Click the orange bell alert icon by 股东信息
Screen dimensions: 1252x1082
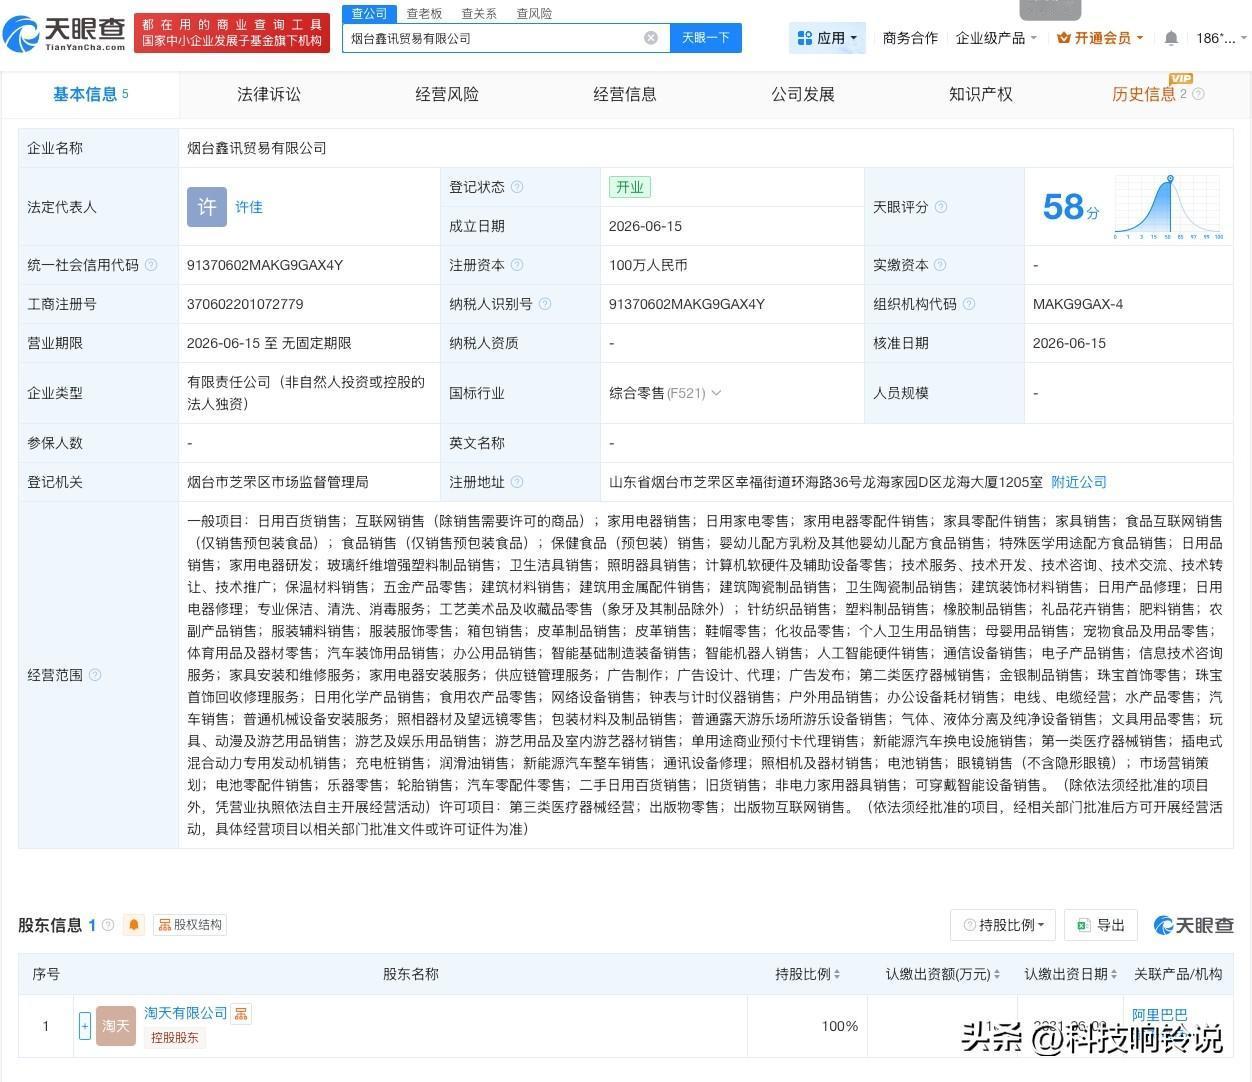coord(134,925)
